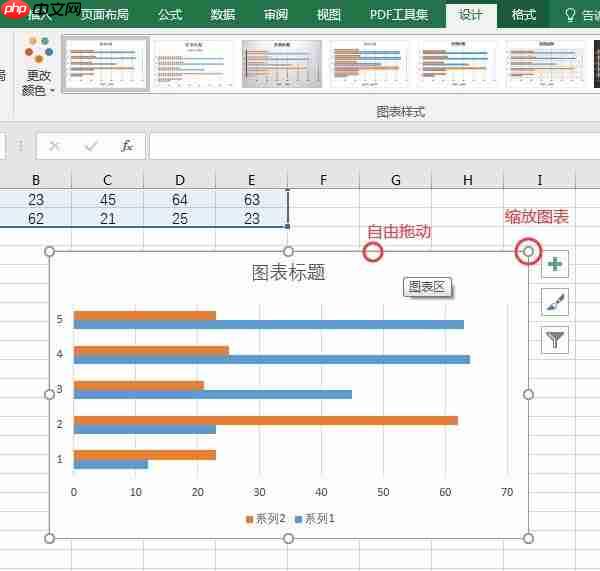Select column B header
The width and height of the screenshot is (600, 571).
pos(36,179)
